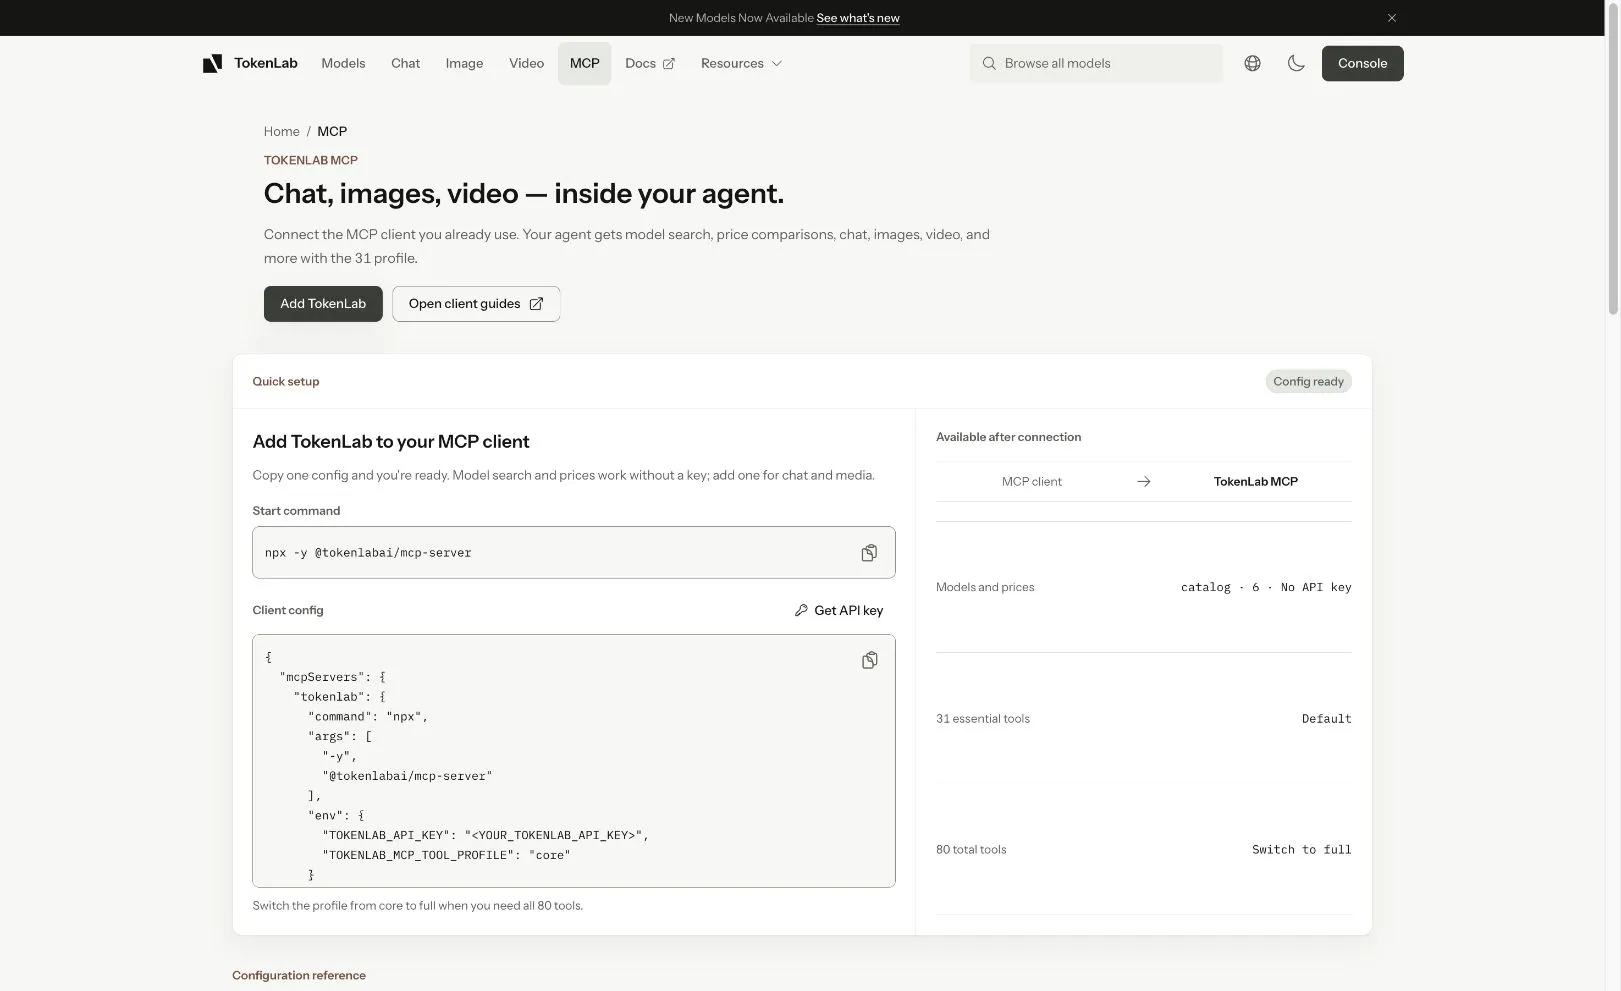This screenshot has height=991, width=1621.
Task: Navigate to the Video page
Action: (526, 63)
